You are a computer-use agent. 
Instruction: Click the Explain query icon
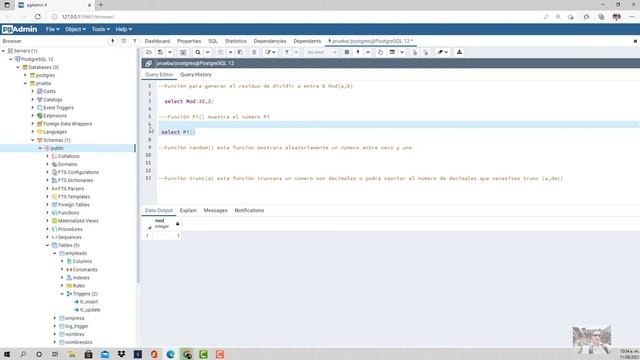(380, 52)
